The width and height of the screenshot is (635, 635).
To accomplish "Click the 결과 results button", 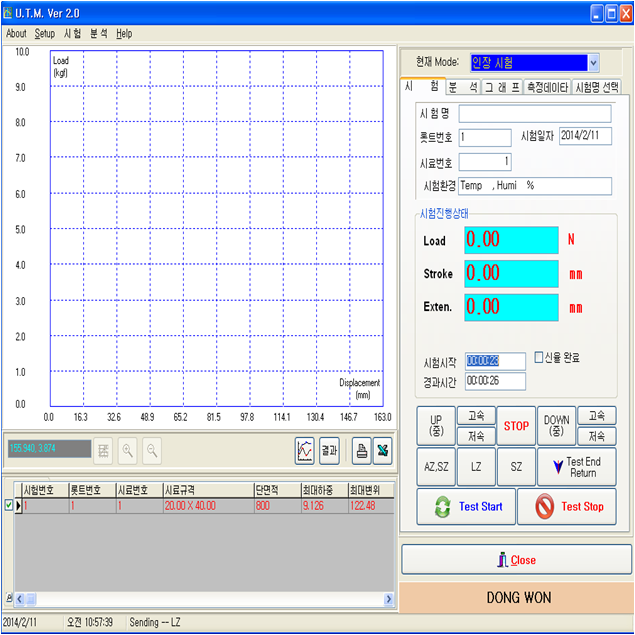I will [329, 450].
